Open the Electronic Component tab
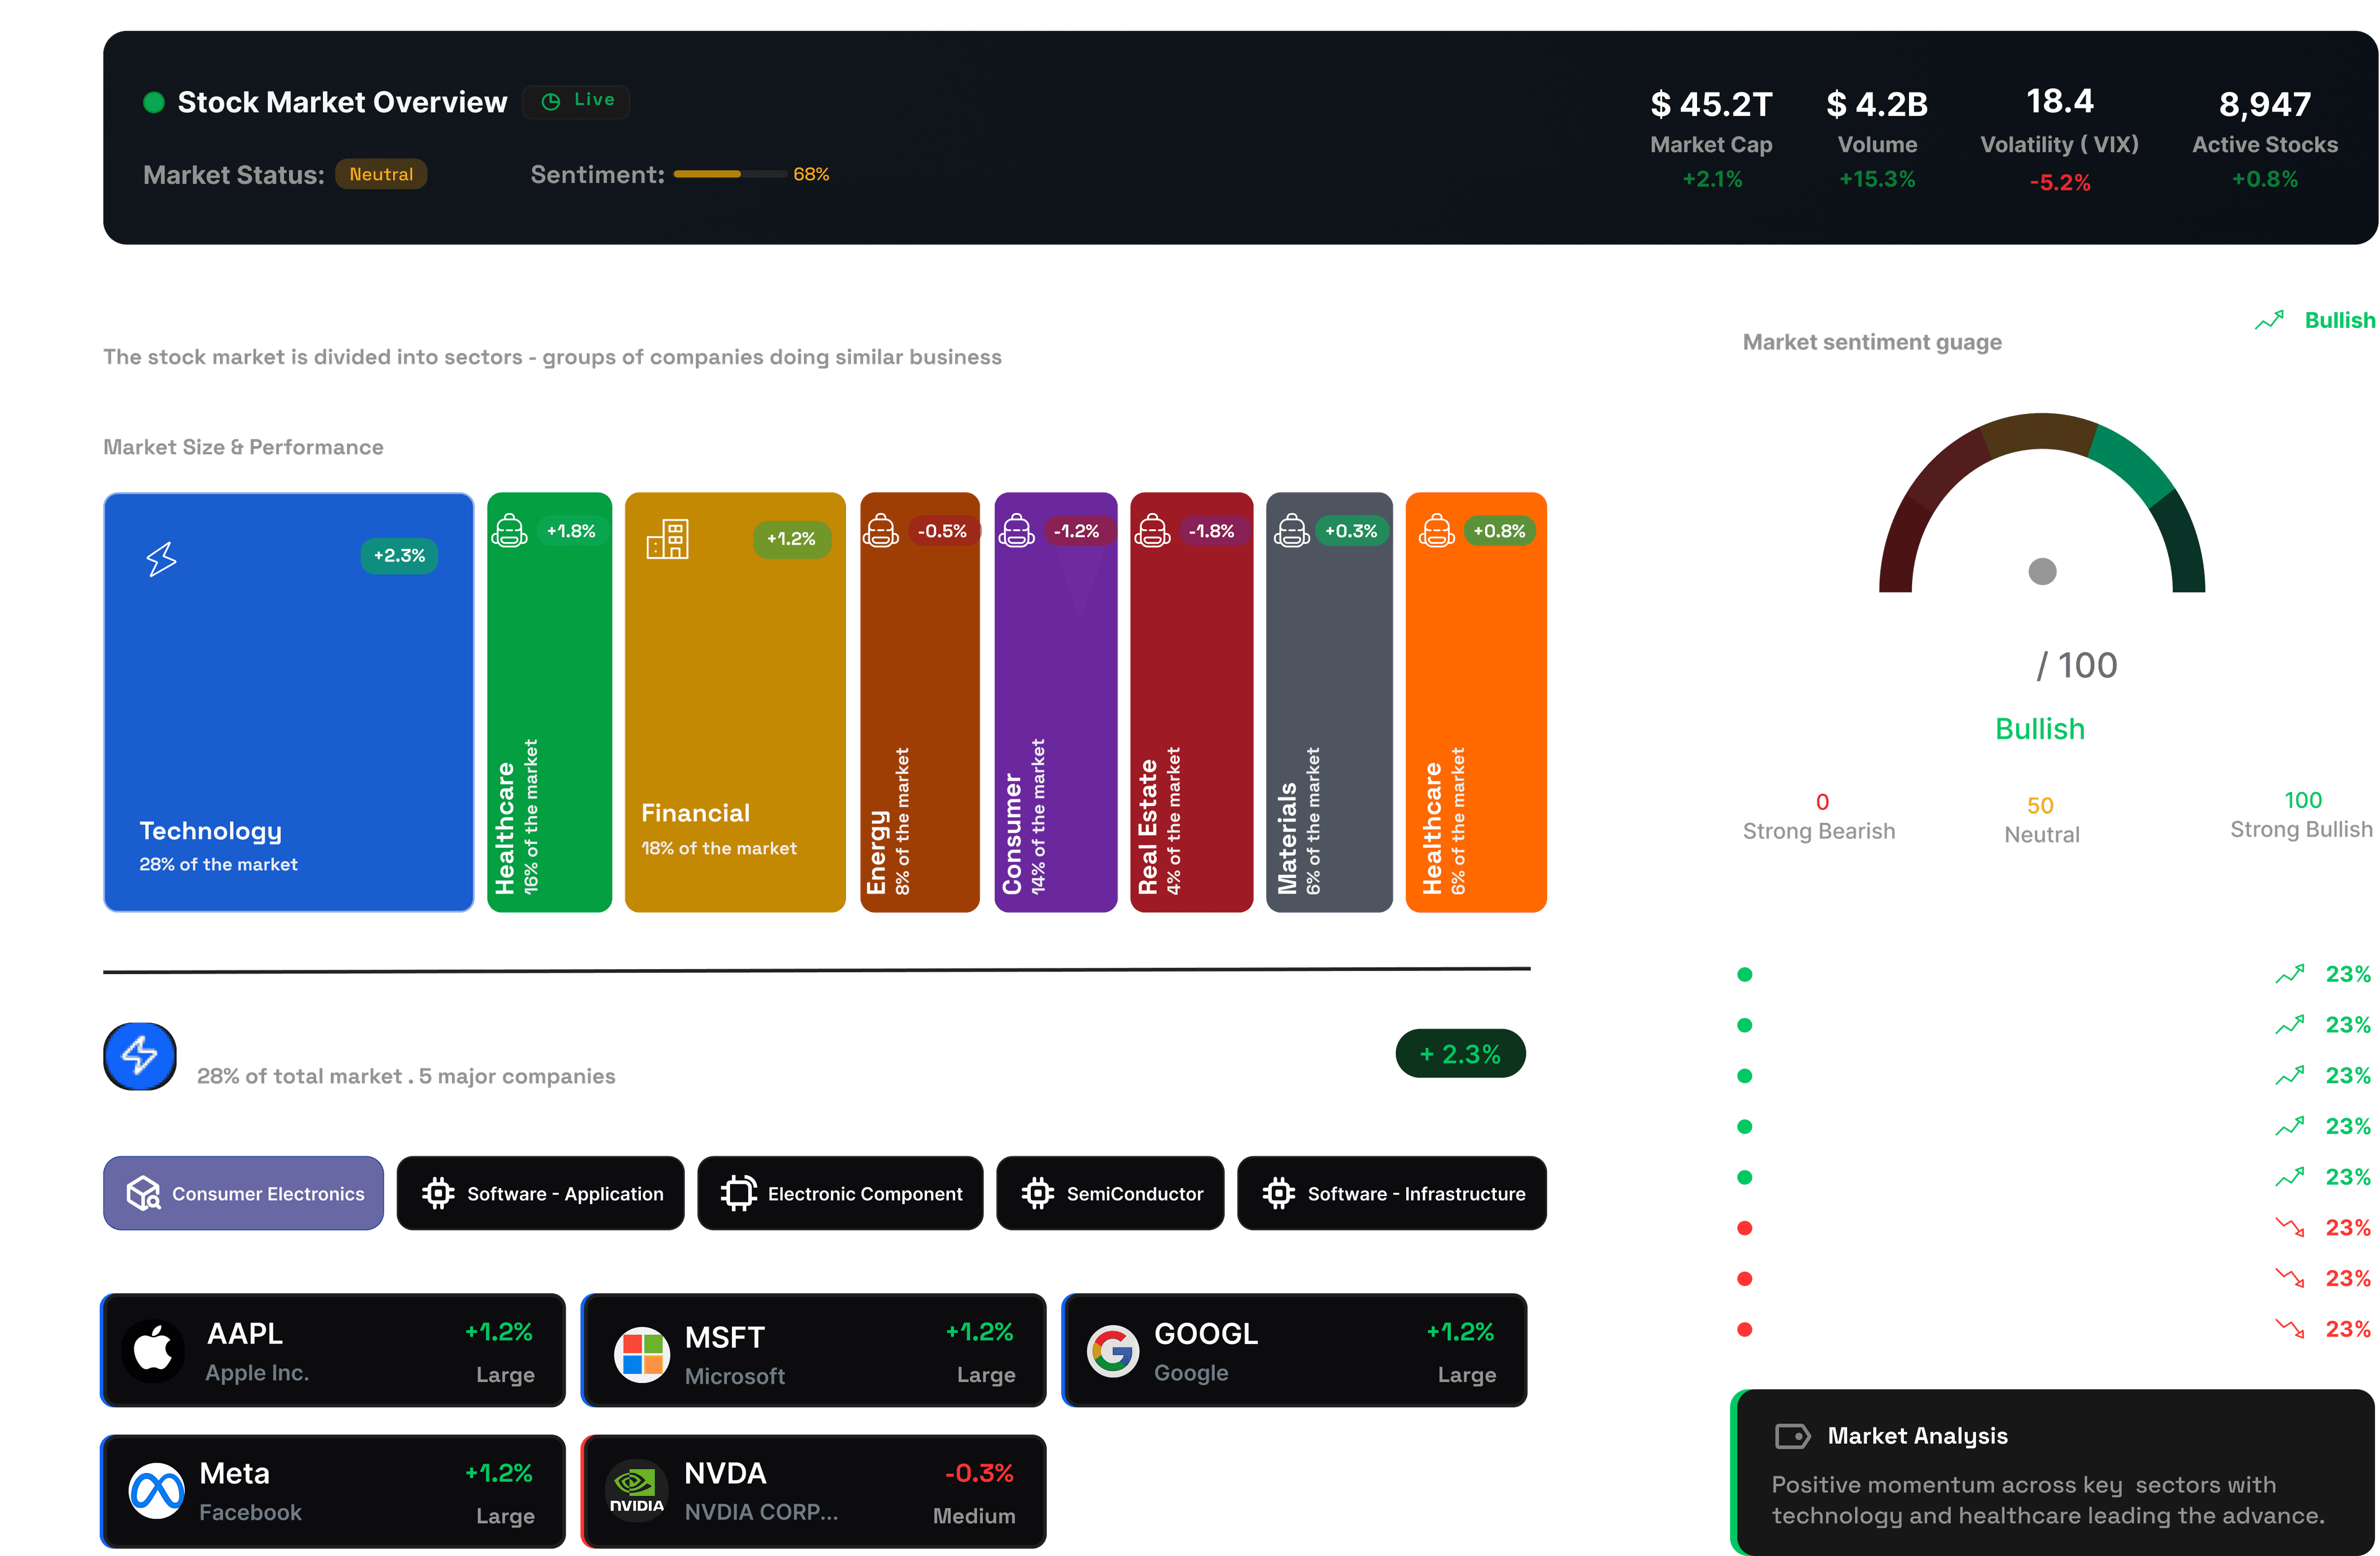 coord(840,1193)
